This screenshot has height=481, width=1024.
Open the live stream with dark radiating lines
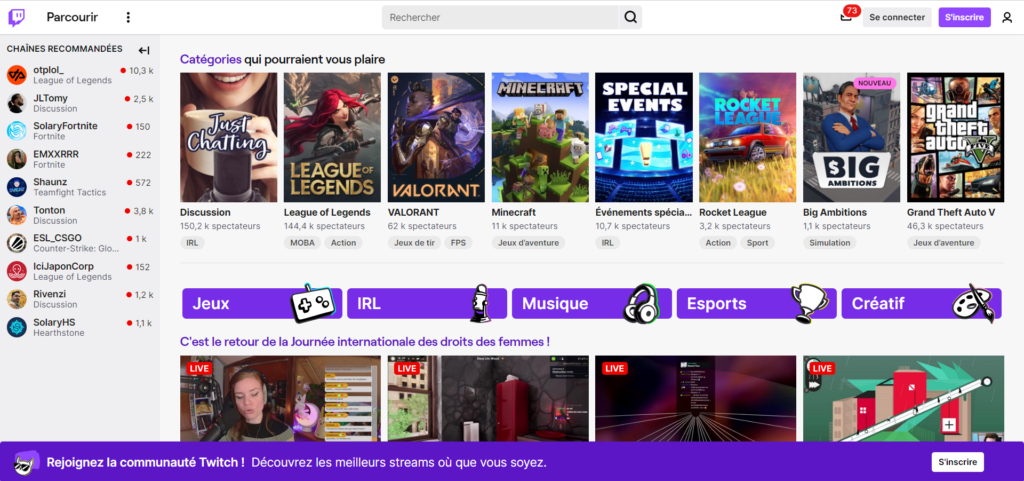pos(696,399)
